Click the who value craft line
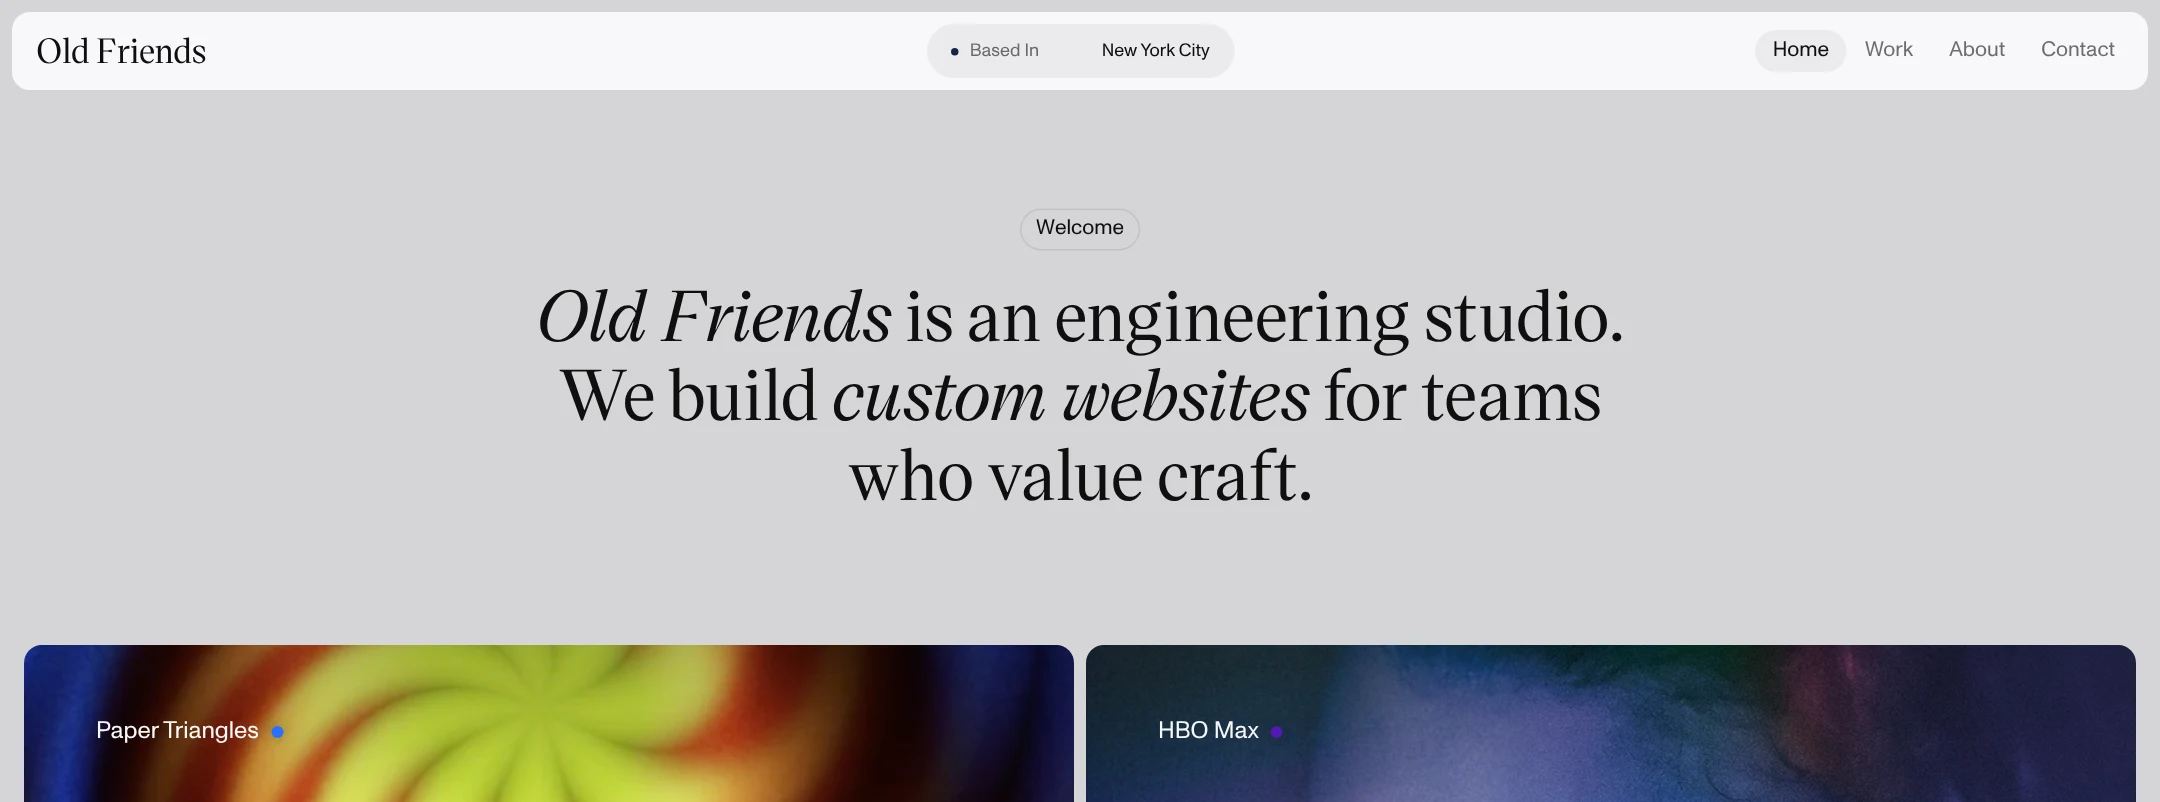 click(1080, 476)
